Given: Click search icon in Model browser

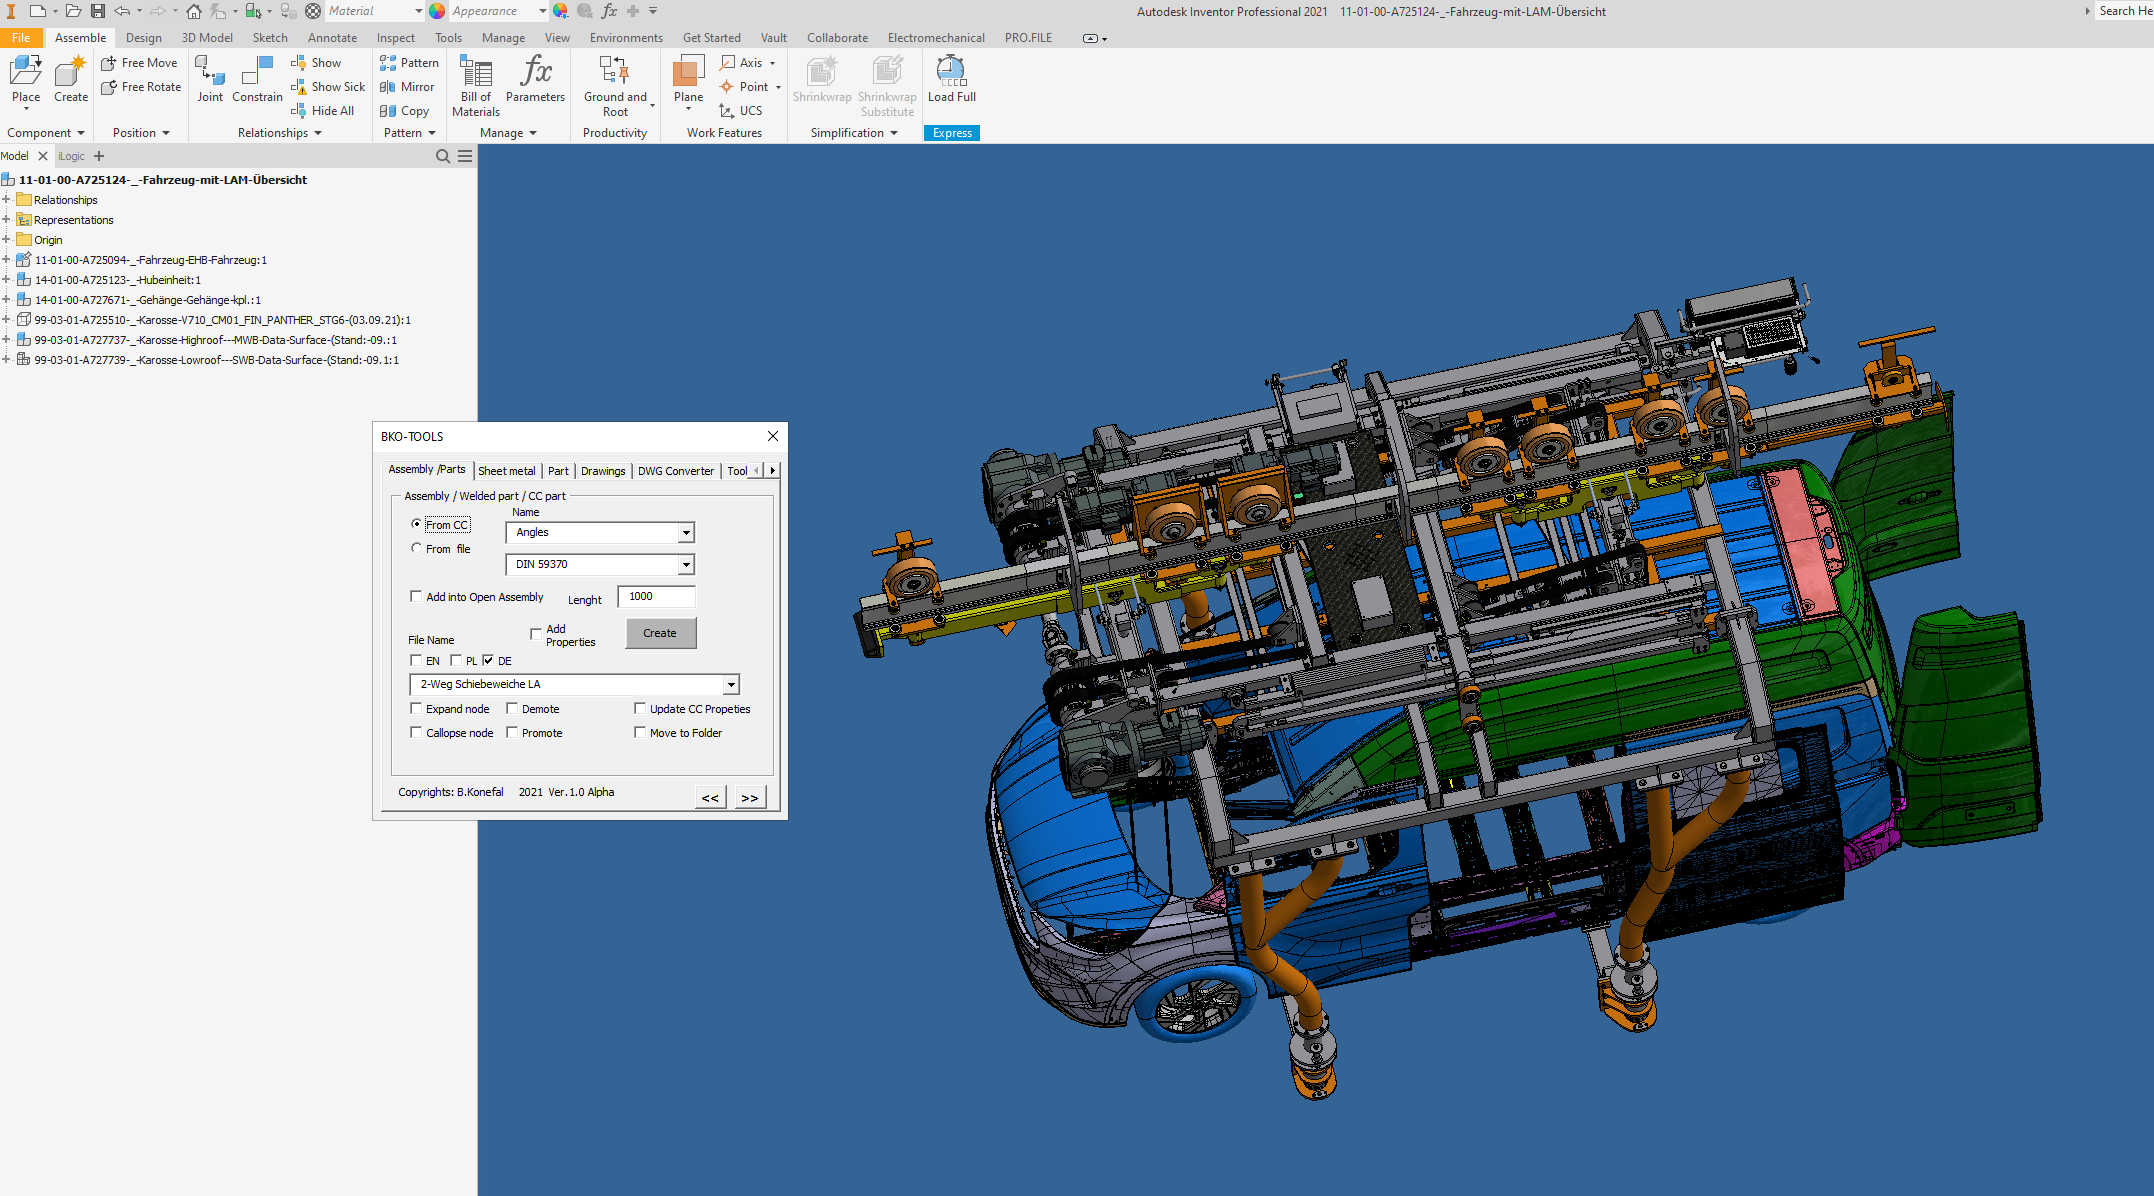Looking at the screenshot, I should pos(443,156).
